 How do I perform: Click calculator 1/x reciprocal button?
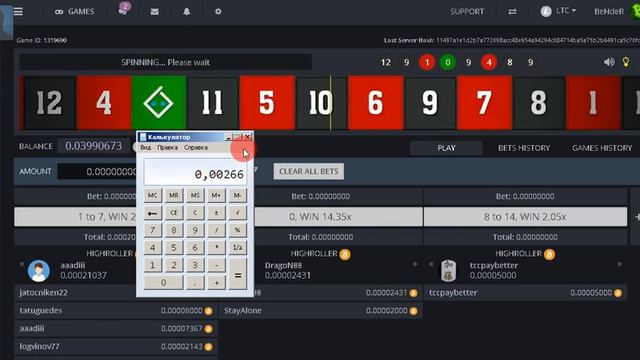(x=238, y=247)
